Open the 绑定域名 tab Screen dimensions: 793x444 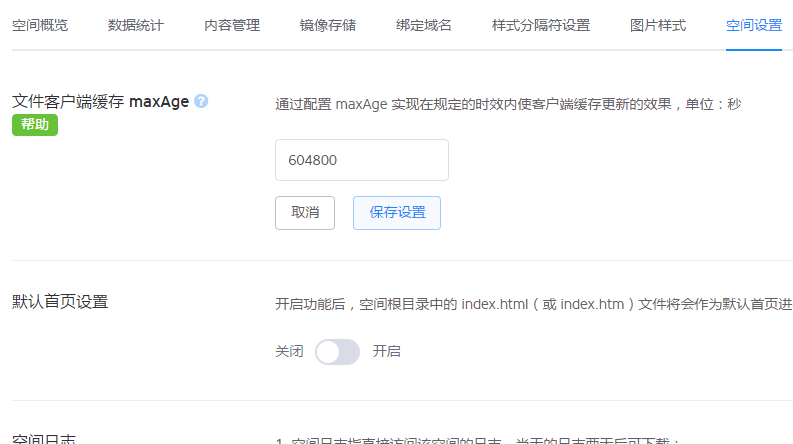(x=424, y=25)
